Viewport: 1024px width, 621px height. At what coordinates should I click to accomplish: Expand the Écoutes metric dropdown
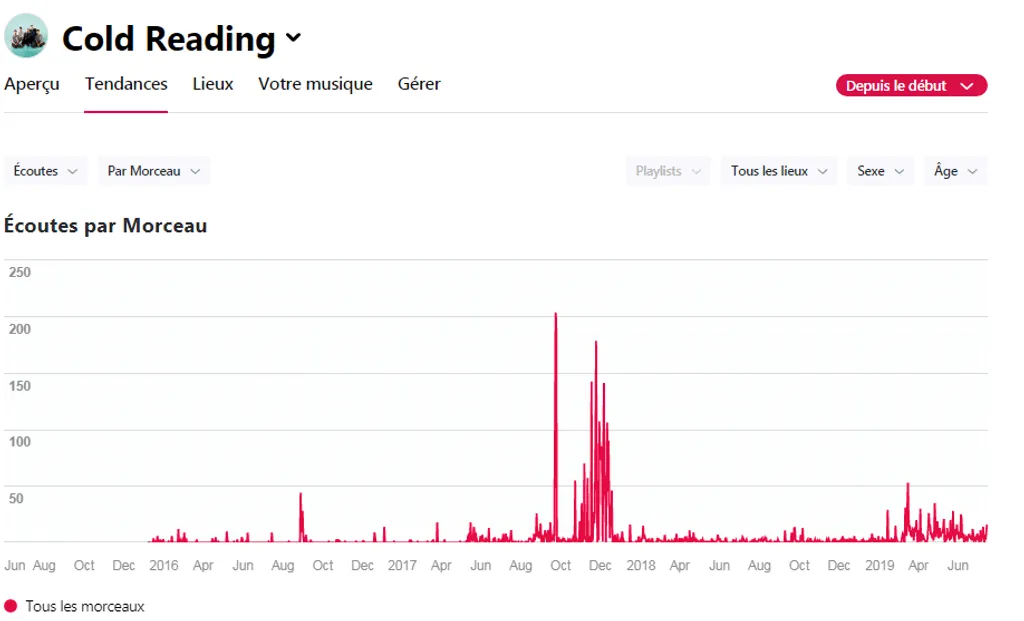click(45, 171)
